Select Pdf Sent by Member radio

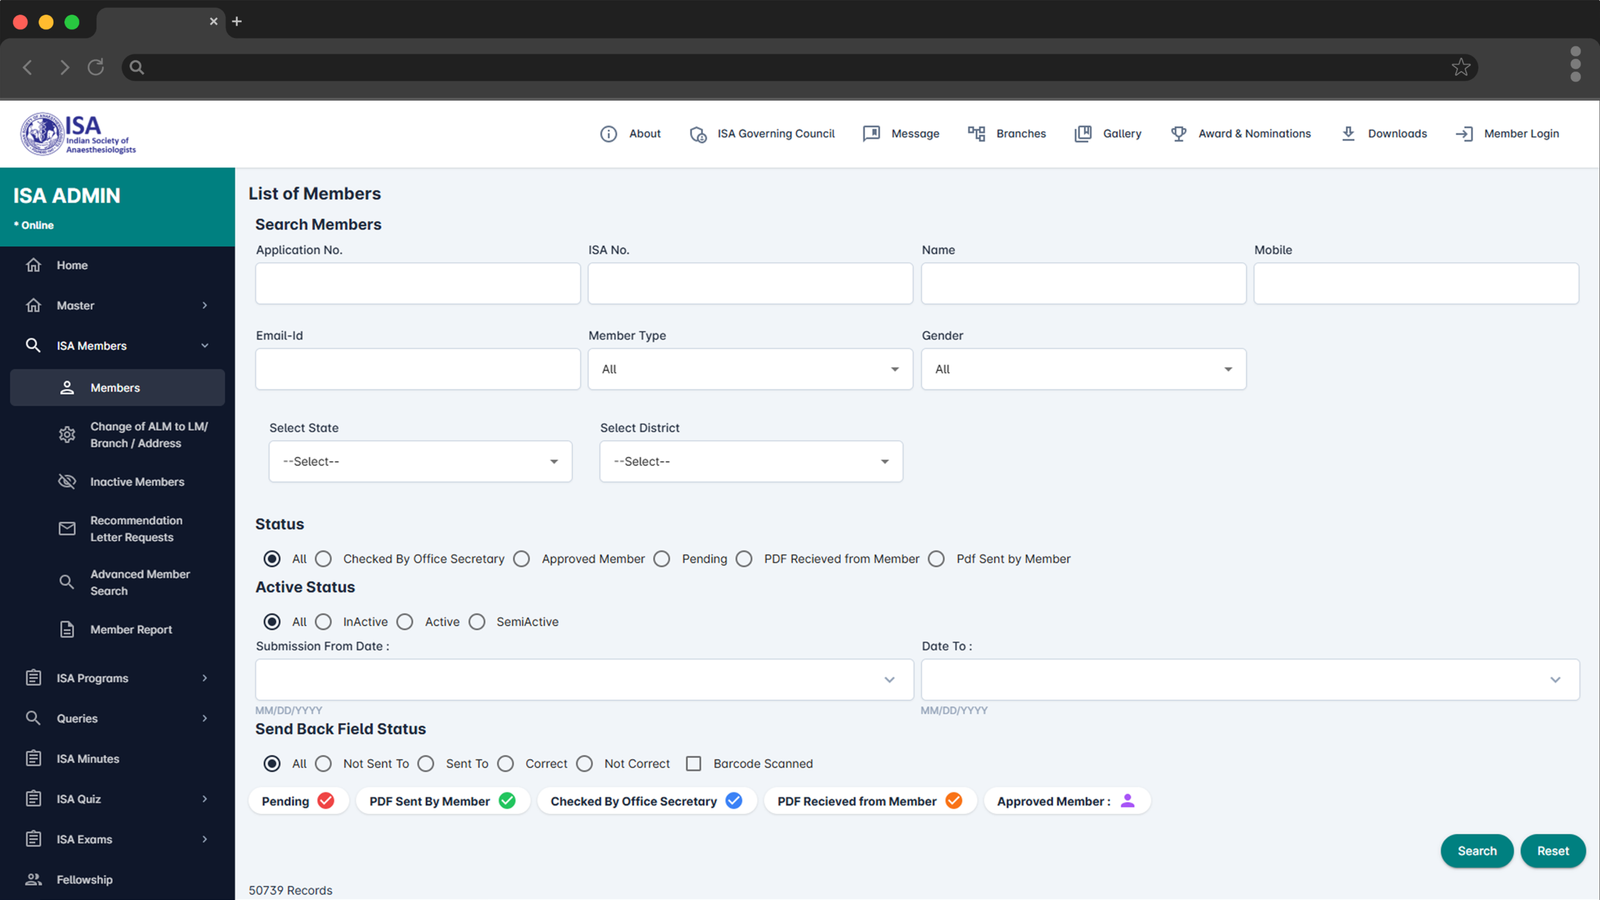936,559
